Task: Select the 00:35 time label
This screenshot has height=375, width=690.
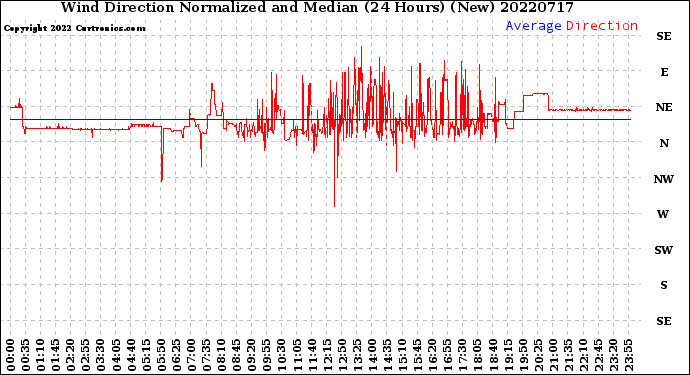Action: (26, 355)
